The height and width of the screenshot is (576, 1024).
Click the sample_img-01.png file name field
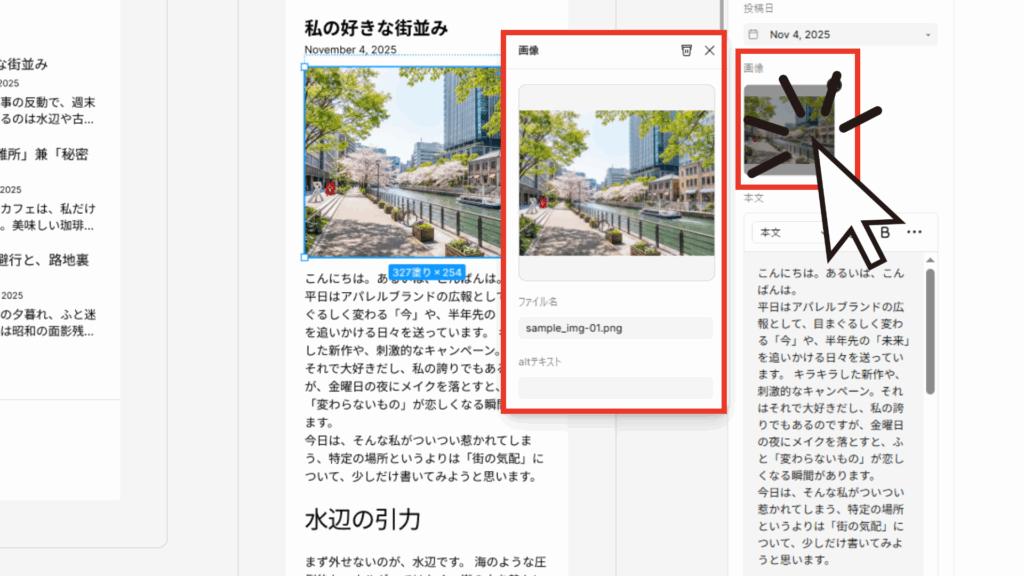(615, 328)
